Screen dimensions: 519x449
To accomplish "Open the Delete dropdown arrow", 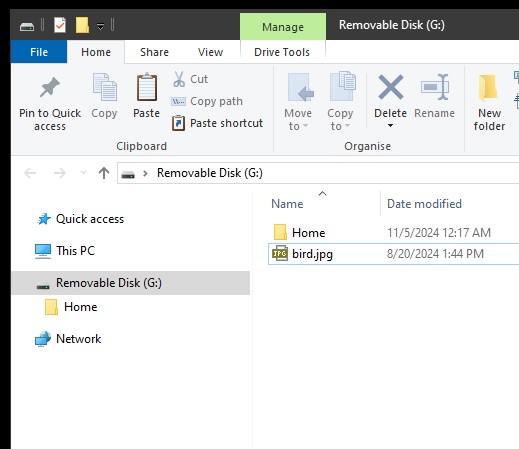I will click(x=390, y=126).
